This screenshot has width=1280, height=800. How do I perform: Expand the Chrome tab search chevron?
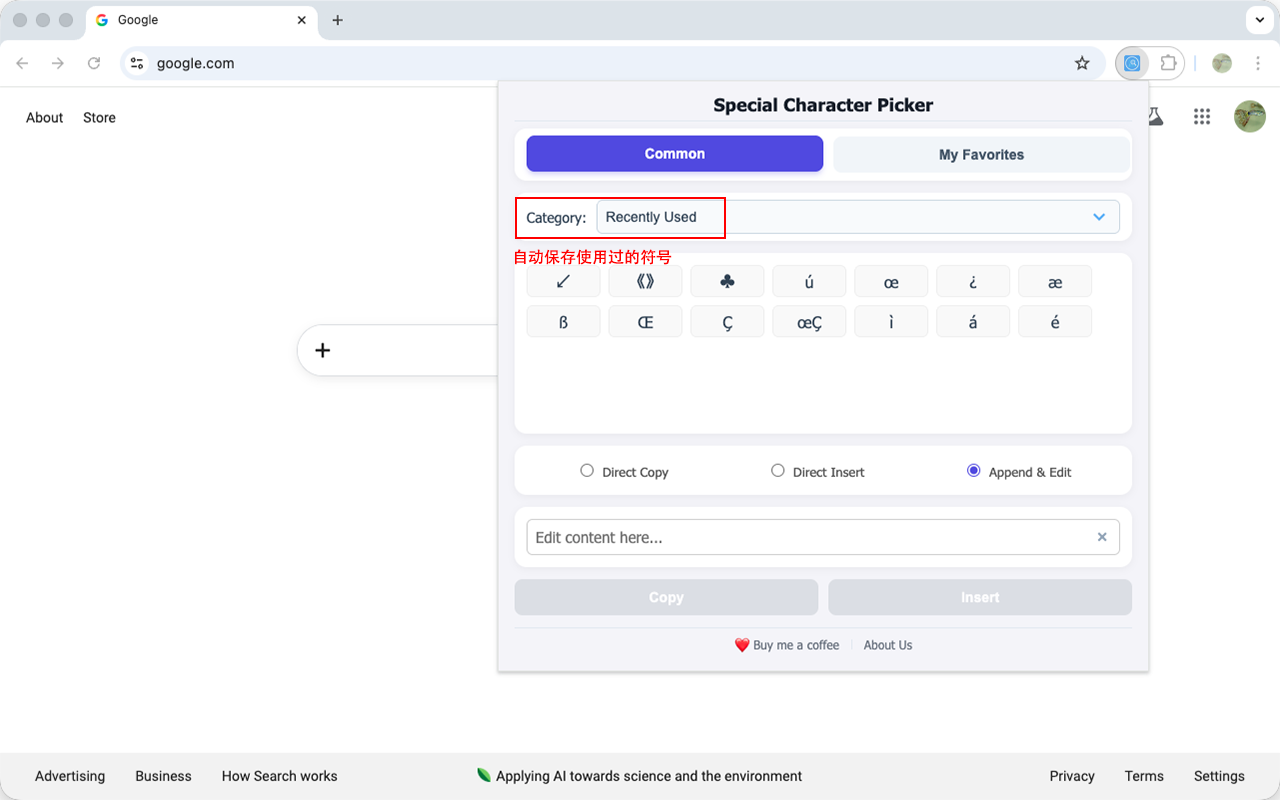pos(1259,20)
